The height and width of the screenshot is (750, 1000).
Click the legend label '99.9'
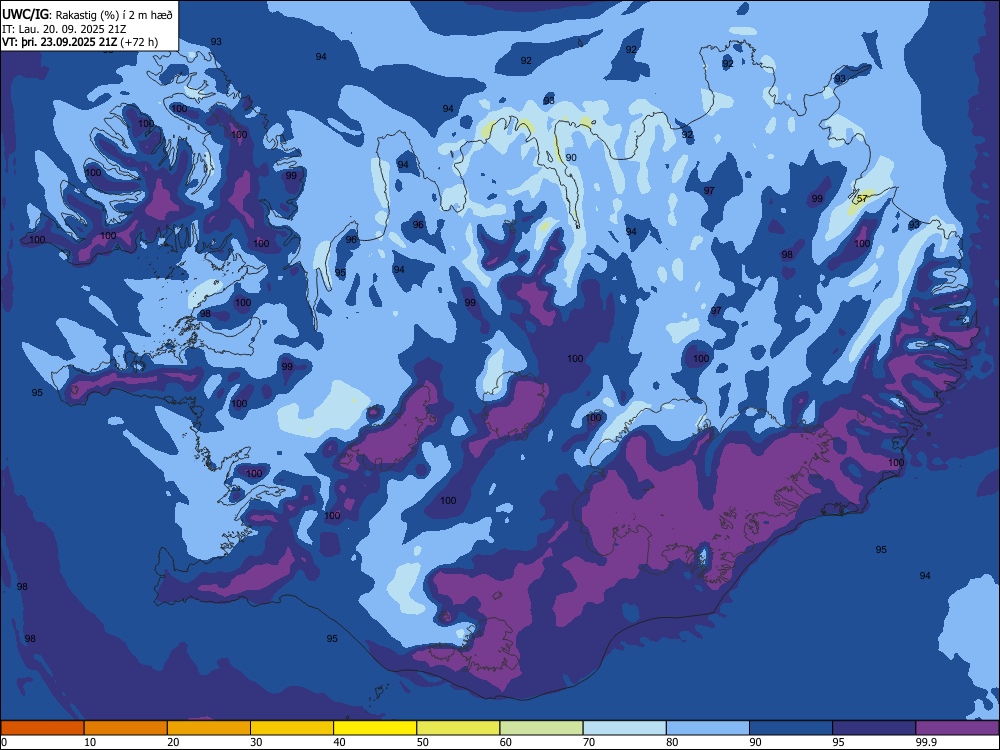point(925,742)
